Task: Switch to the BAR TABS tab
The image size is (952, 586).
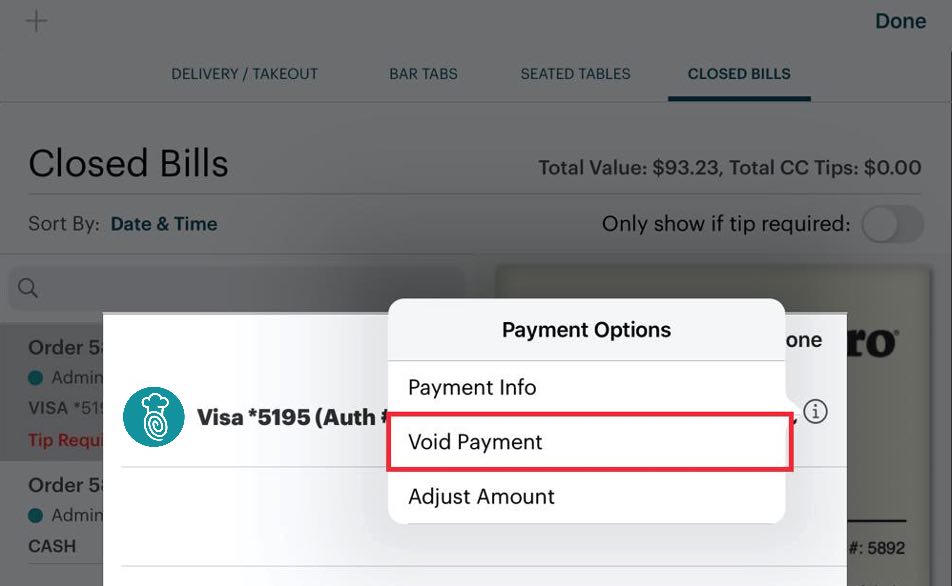Action: click(x=423, y=73)
